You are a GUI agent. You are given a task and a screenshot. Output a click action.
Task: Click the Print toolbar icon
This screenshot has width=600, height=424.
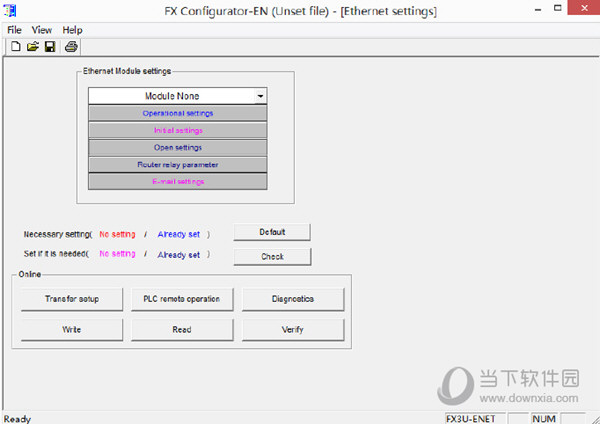pos(71,47)
